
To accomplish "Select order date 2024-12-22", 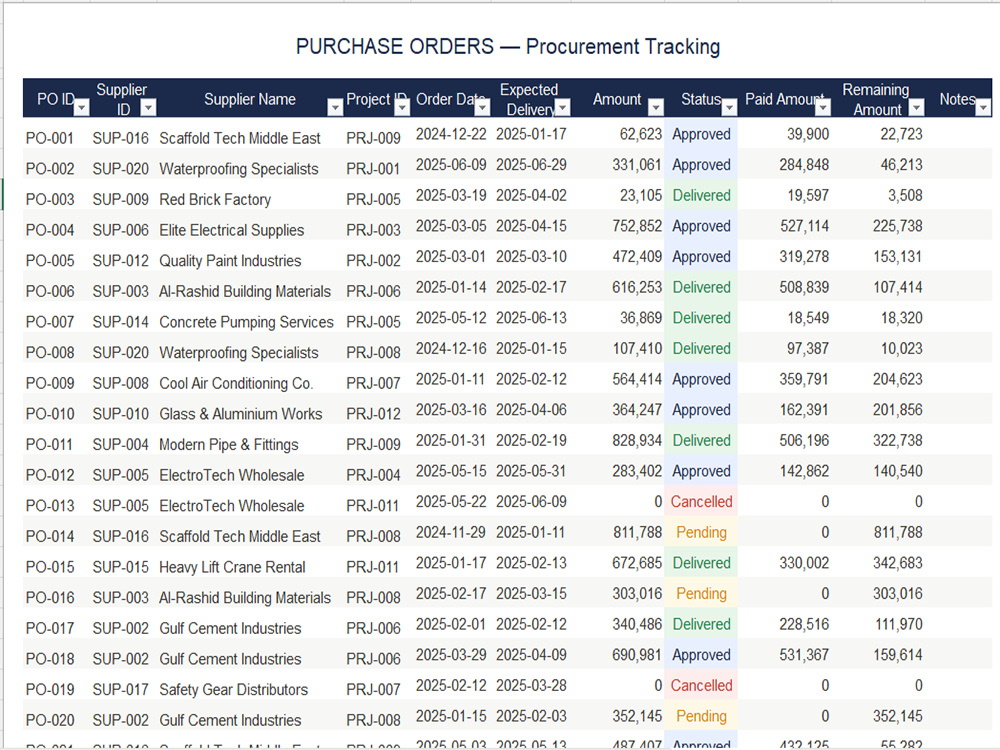I will click(451, 135).
